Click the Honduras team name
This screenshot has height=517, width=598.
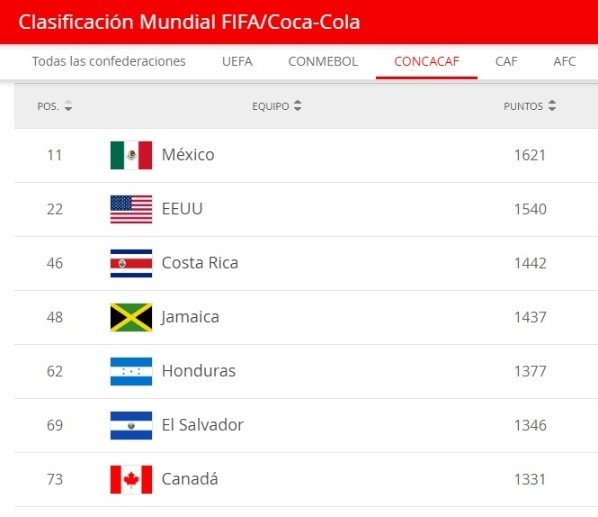[199, 371]
